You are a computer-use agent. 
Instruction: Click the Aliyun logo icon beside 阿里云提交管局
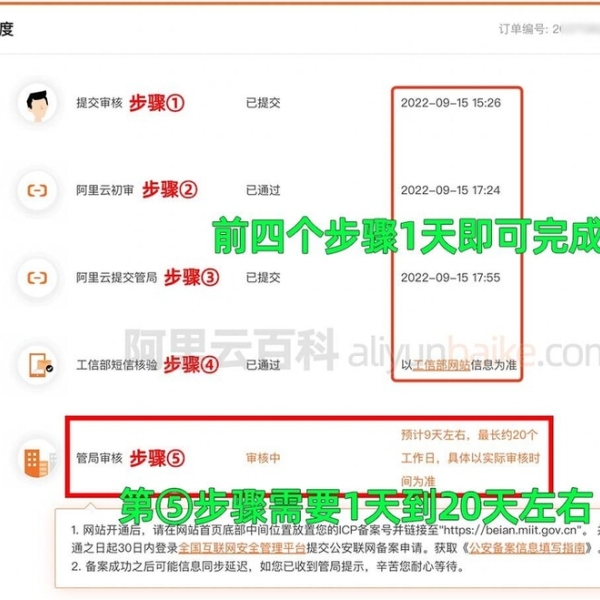coord(38,277)
